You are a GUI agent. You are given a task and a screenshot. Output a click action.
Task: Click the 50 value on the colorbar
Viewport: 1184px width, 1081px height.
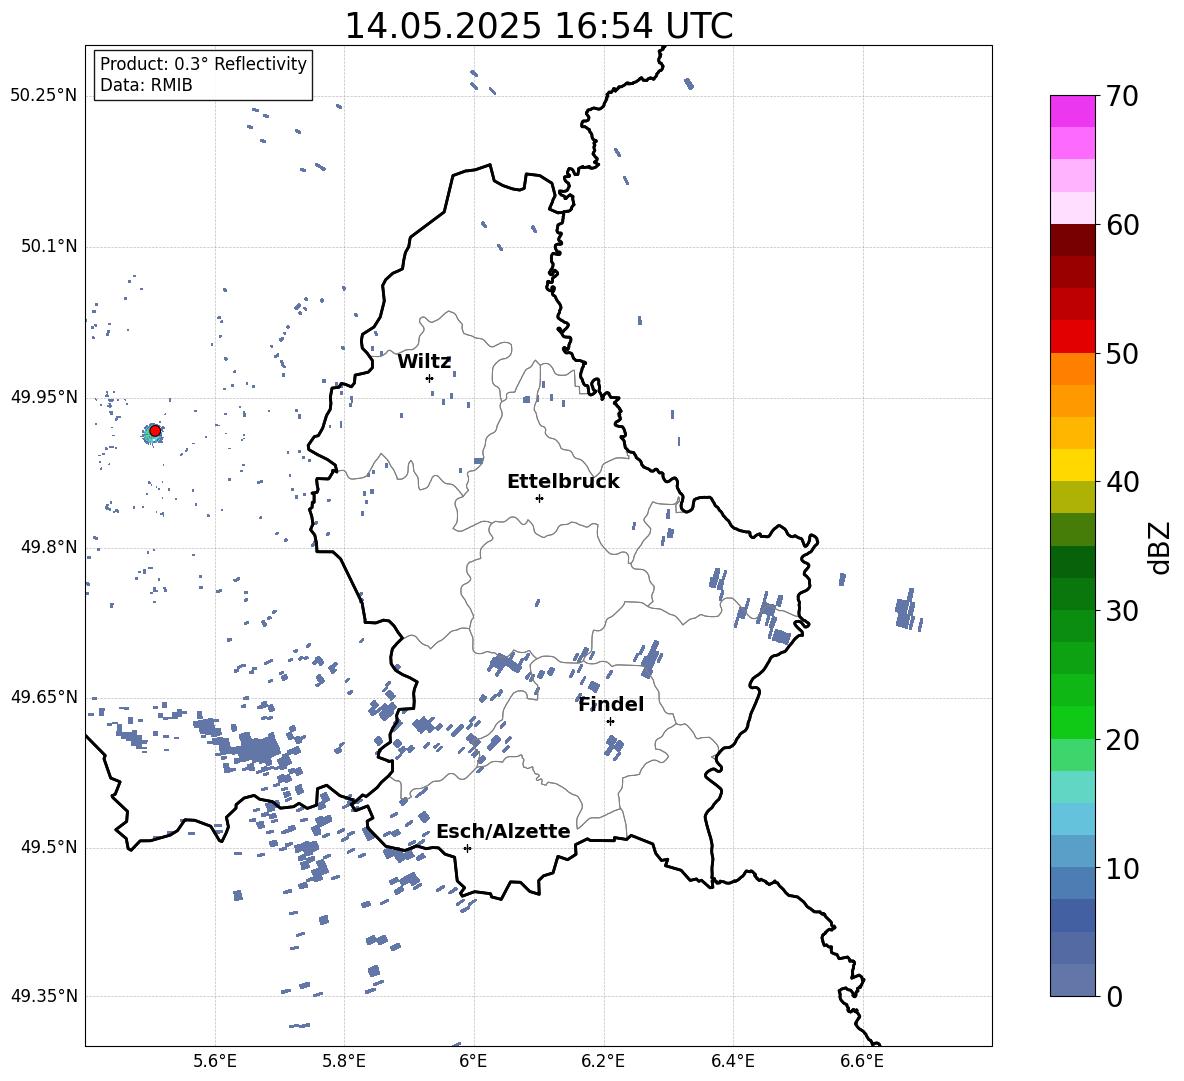pos(1122,353)
